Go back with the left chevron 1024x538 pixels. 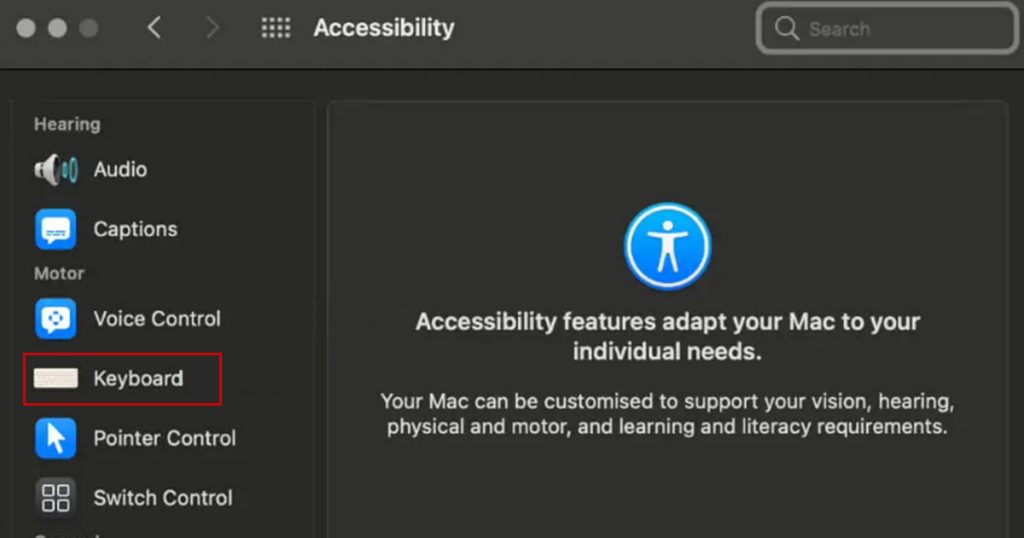[154, 28]
